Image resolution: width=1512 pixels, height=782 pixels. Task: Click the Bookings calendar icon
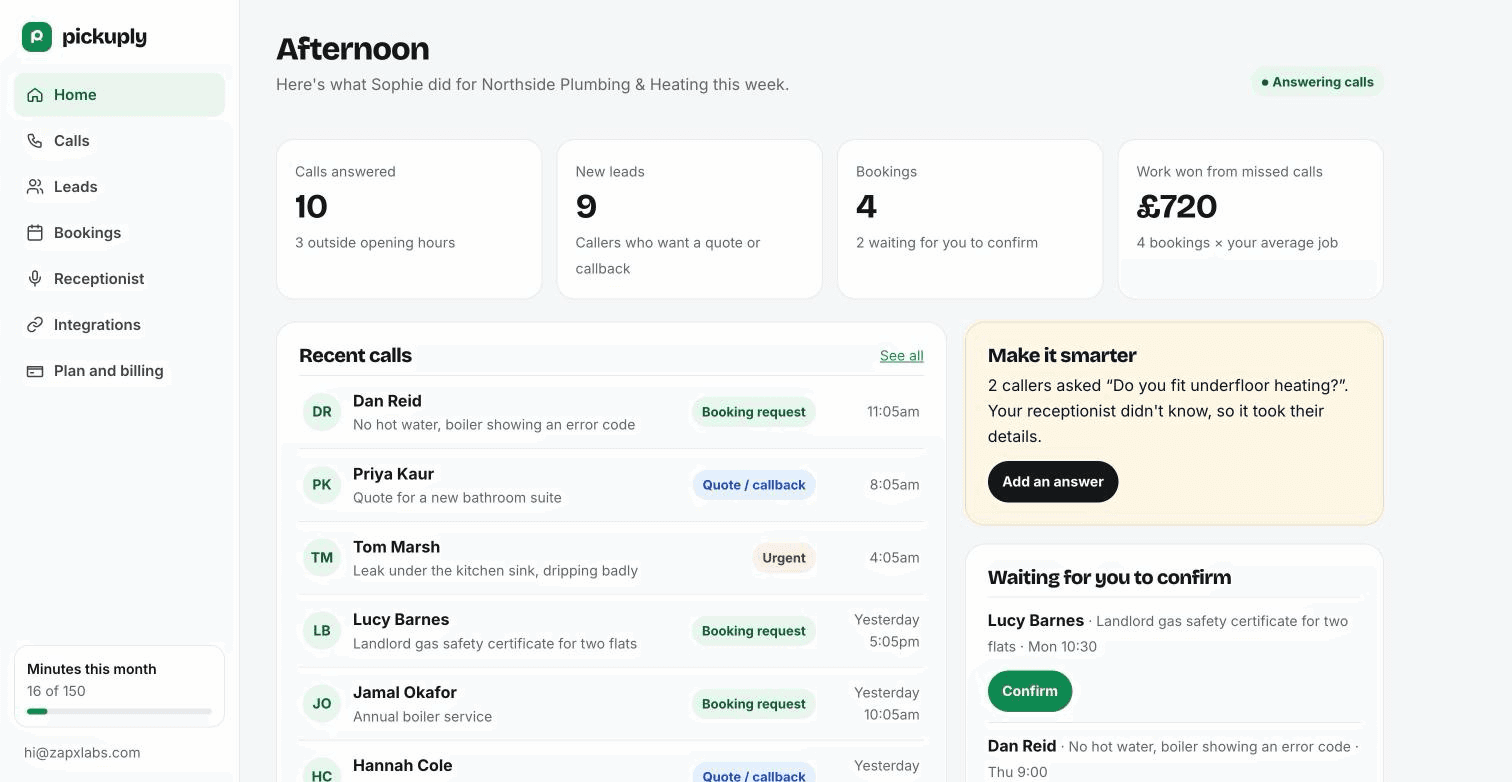35,233
